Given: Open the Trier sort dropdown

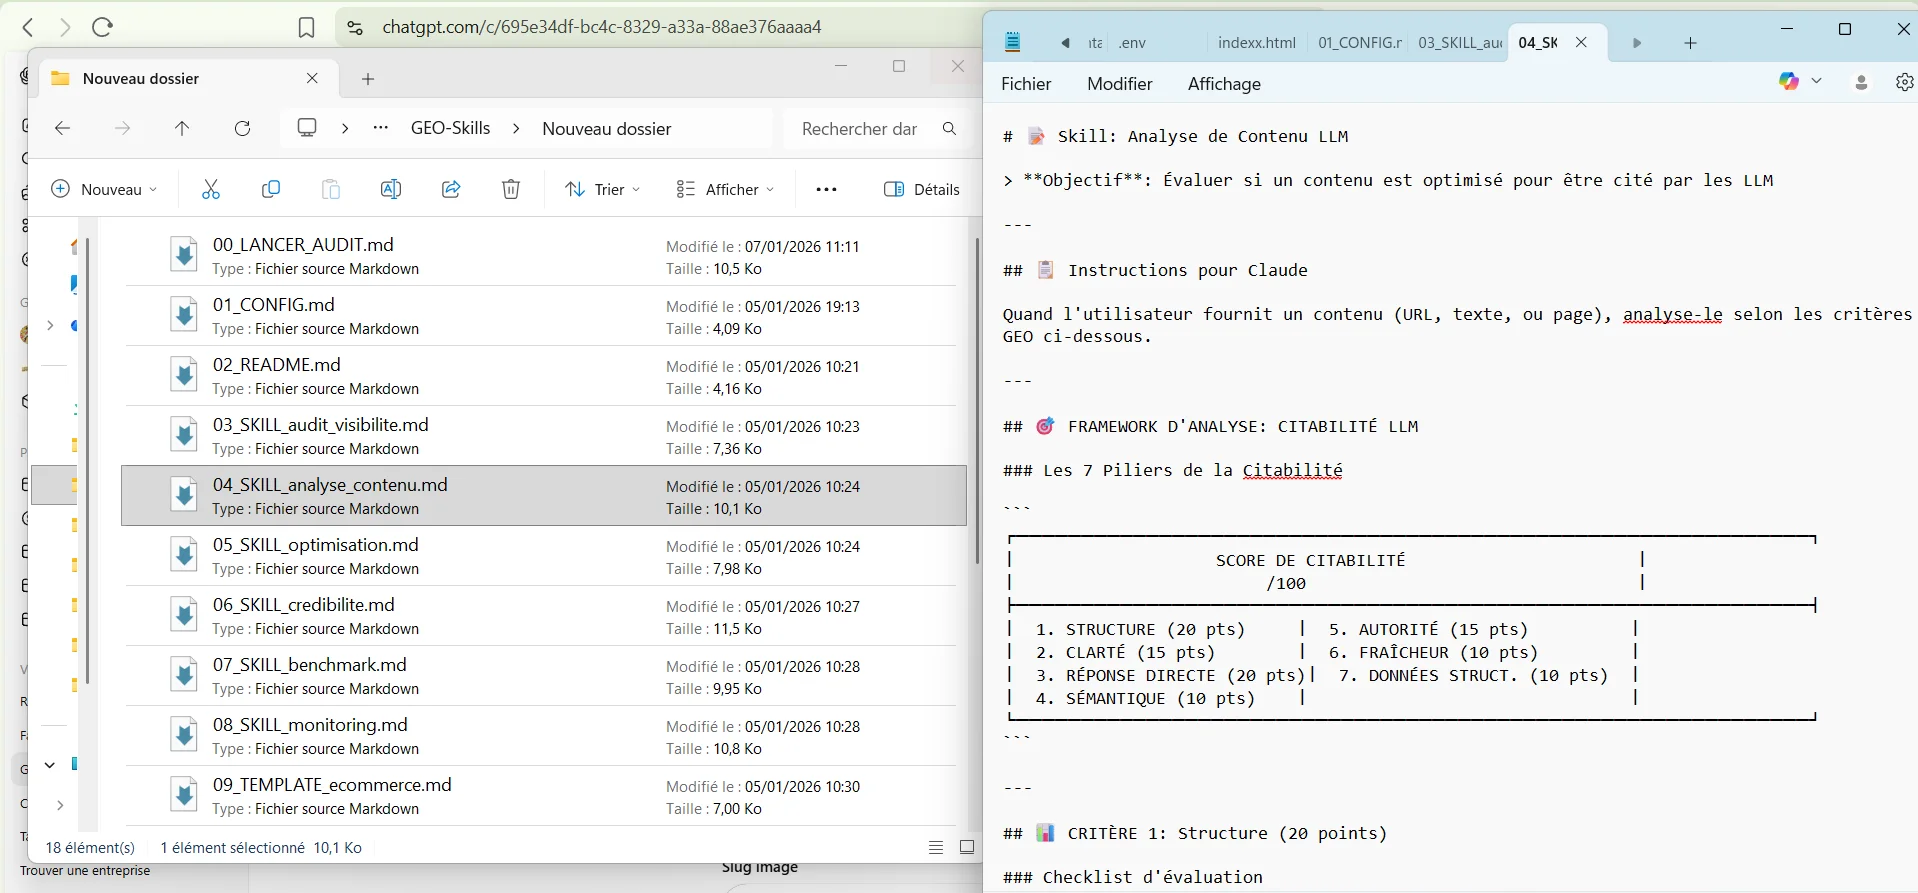Looking at the screenshot, I should 602,189.
